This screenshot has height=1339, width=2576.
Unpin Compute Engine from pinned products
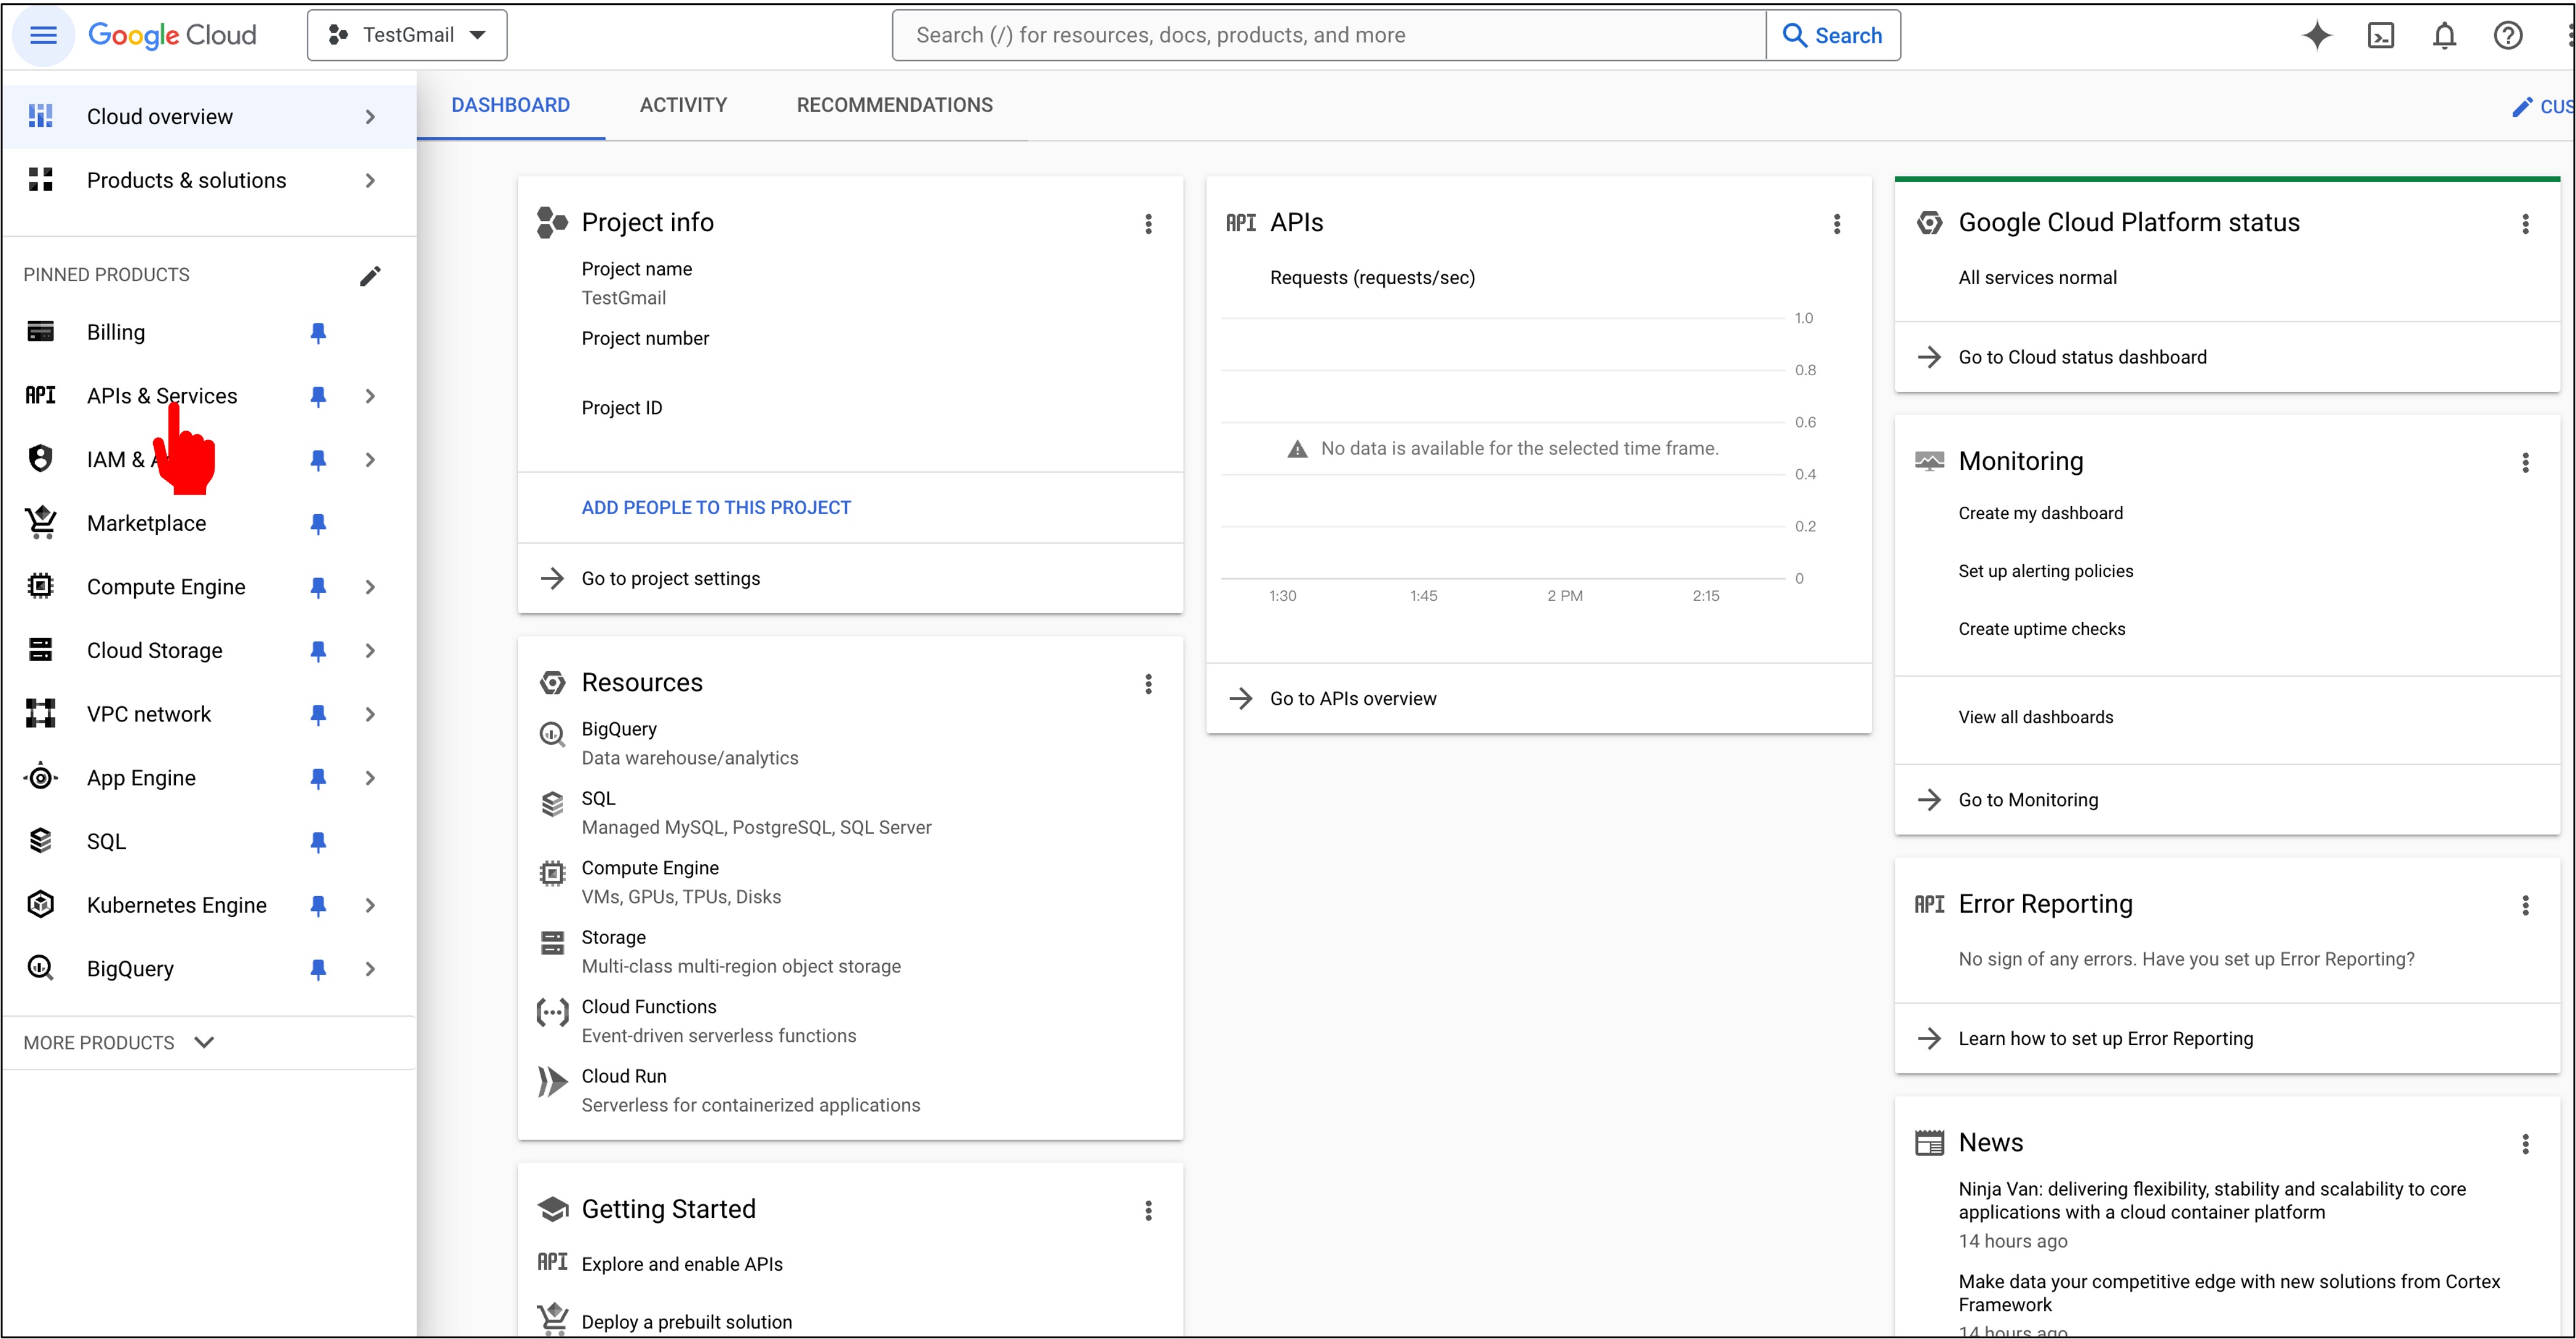click(x=318, y=588)
